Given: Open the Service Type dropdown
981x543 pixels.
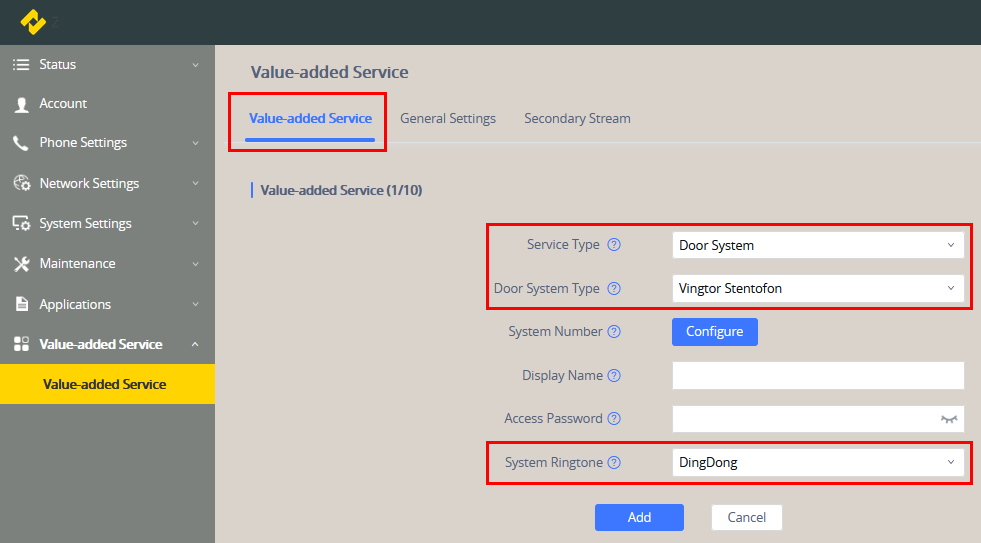Looking at the screenshot, I should [817, 245].
